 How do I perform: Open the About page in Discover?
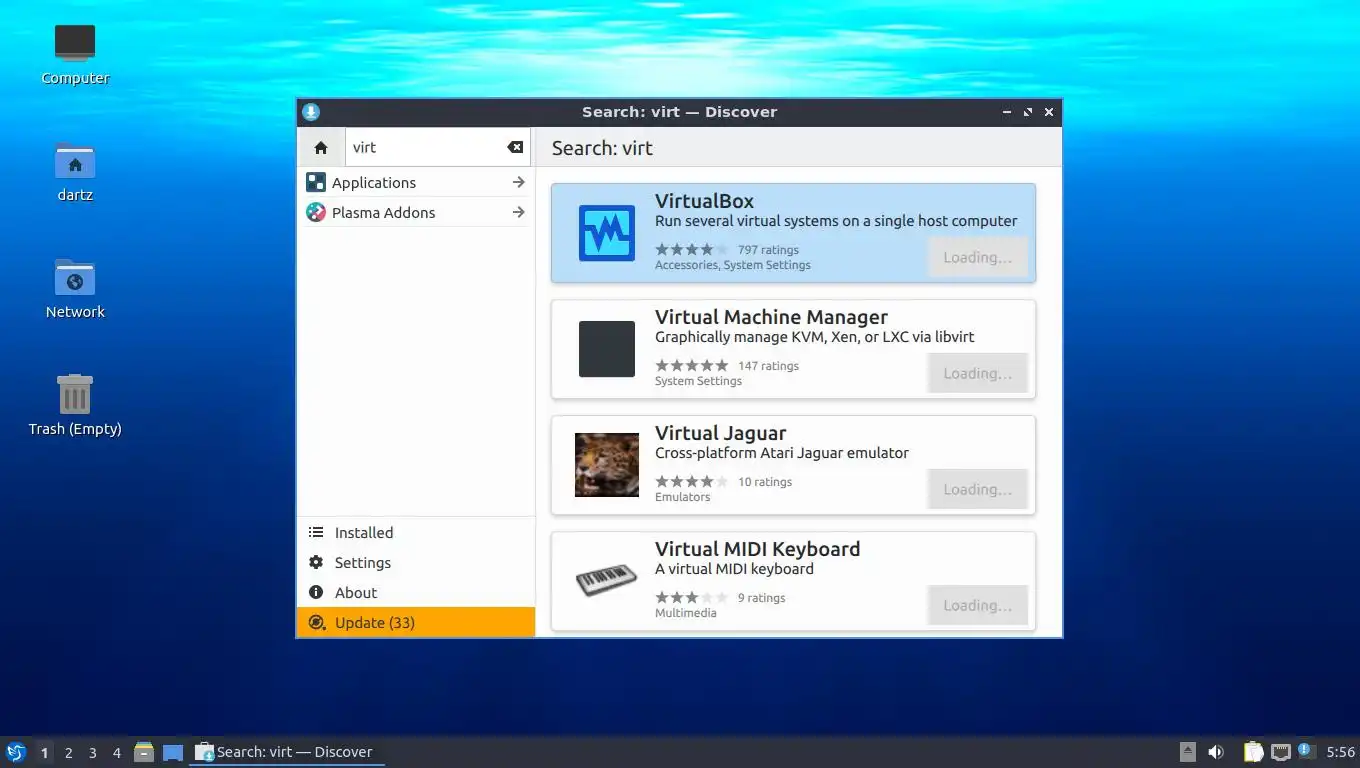tap(416, 592)
